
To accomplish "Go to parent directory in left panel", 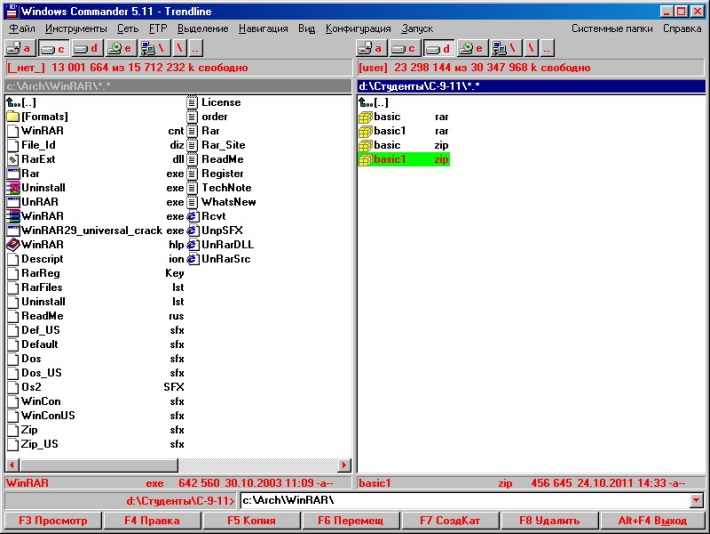I will tap(196, 48).
